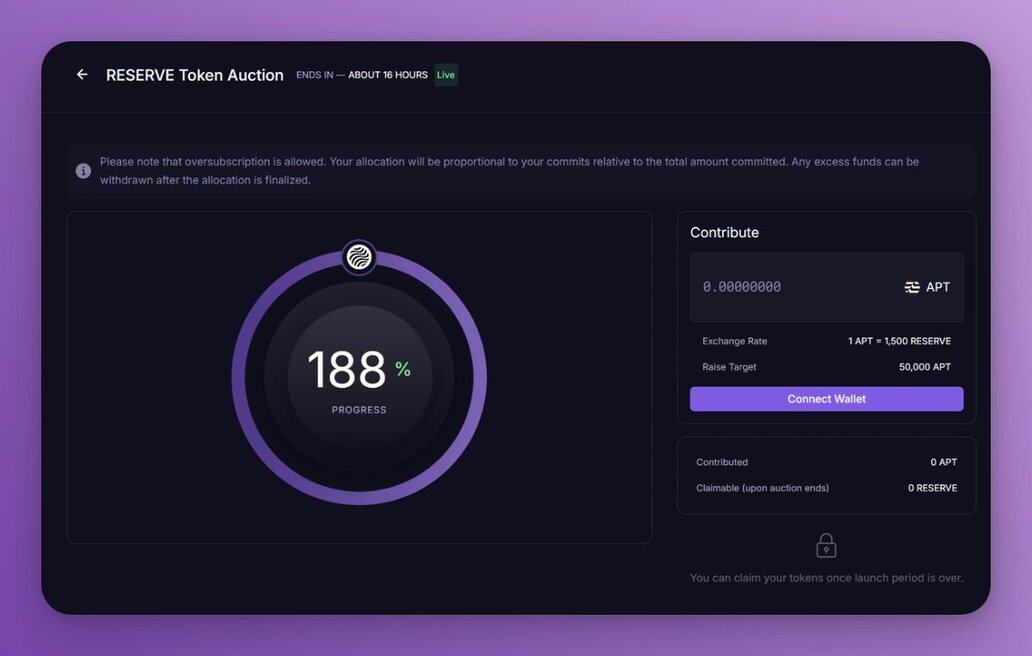The width and height of the screenshot is (1032, 656).
Task: Select the RESERVE Token Auction heading
Action: pyautogui.click(x=195, y=75)
